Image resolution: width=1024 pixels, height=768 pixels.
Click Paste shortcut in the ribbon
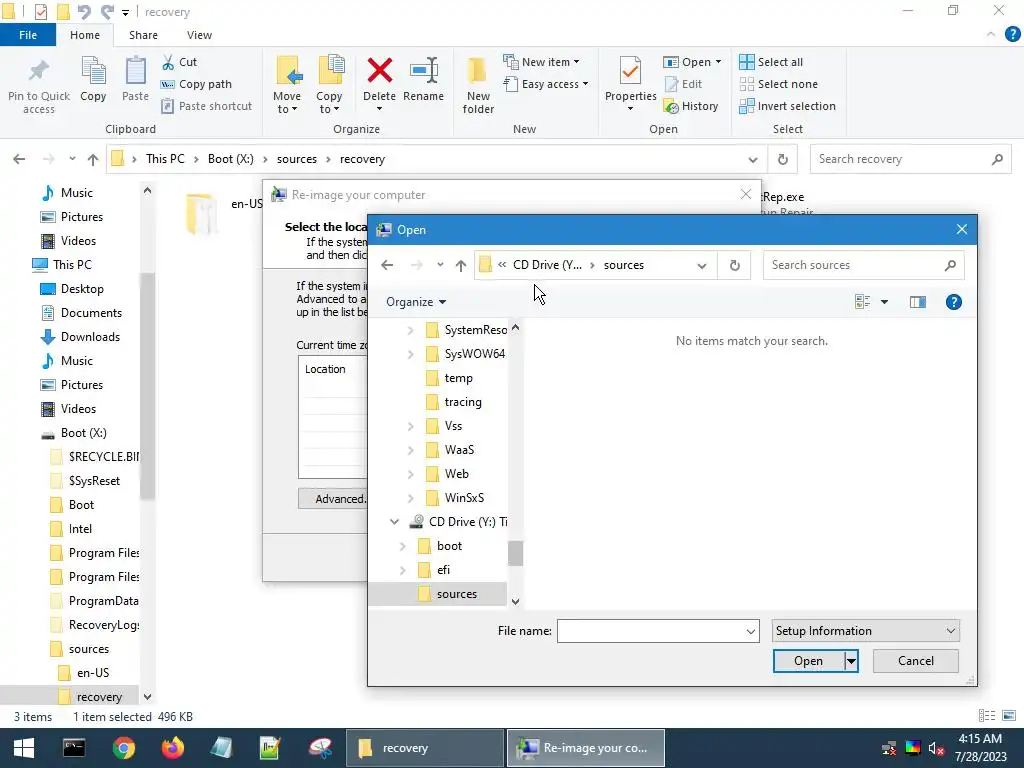(x=206, y=106)
